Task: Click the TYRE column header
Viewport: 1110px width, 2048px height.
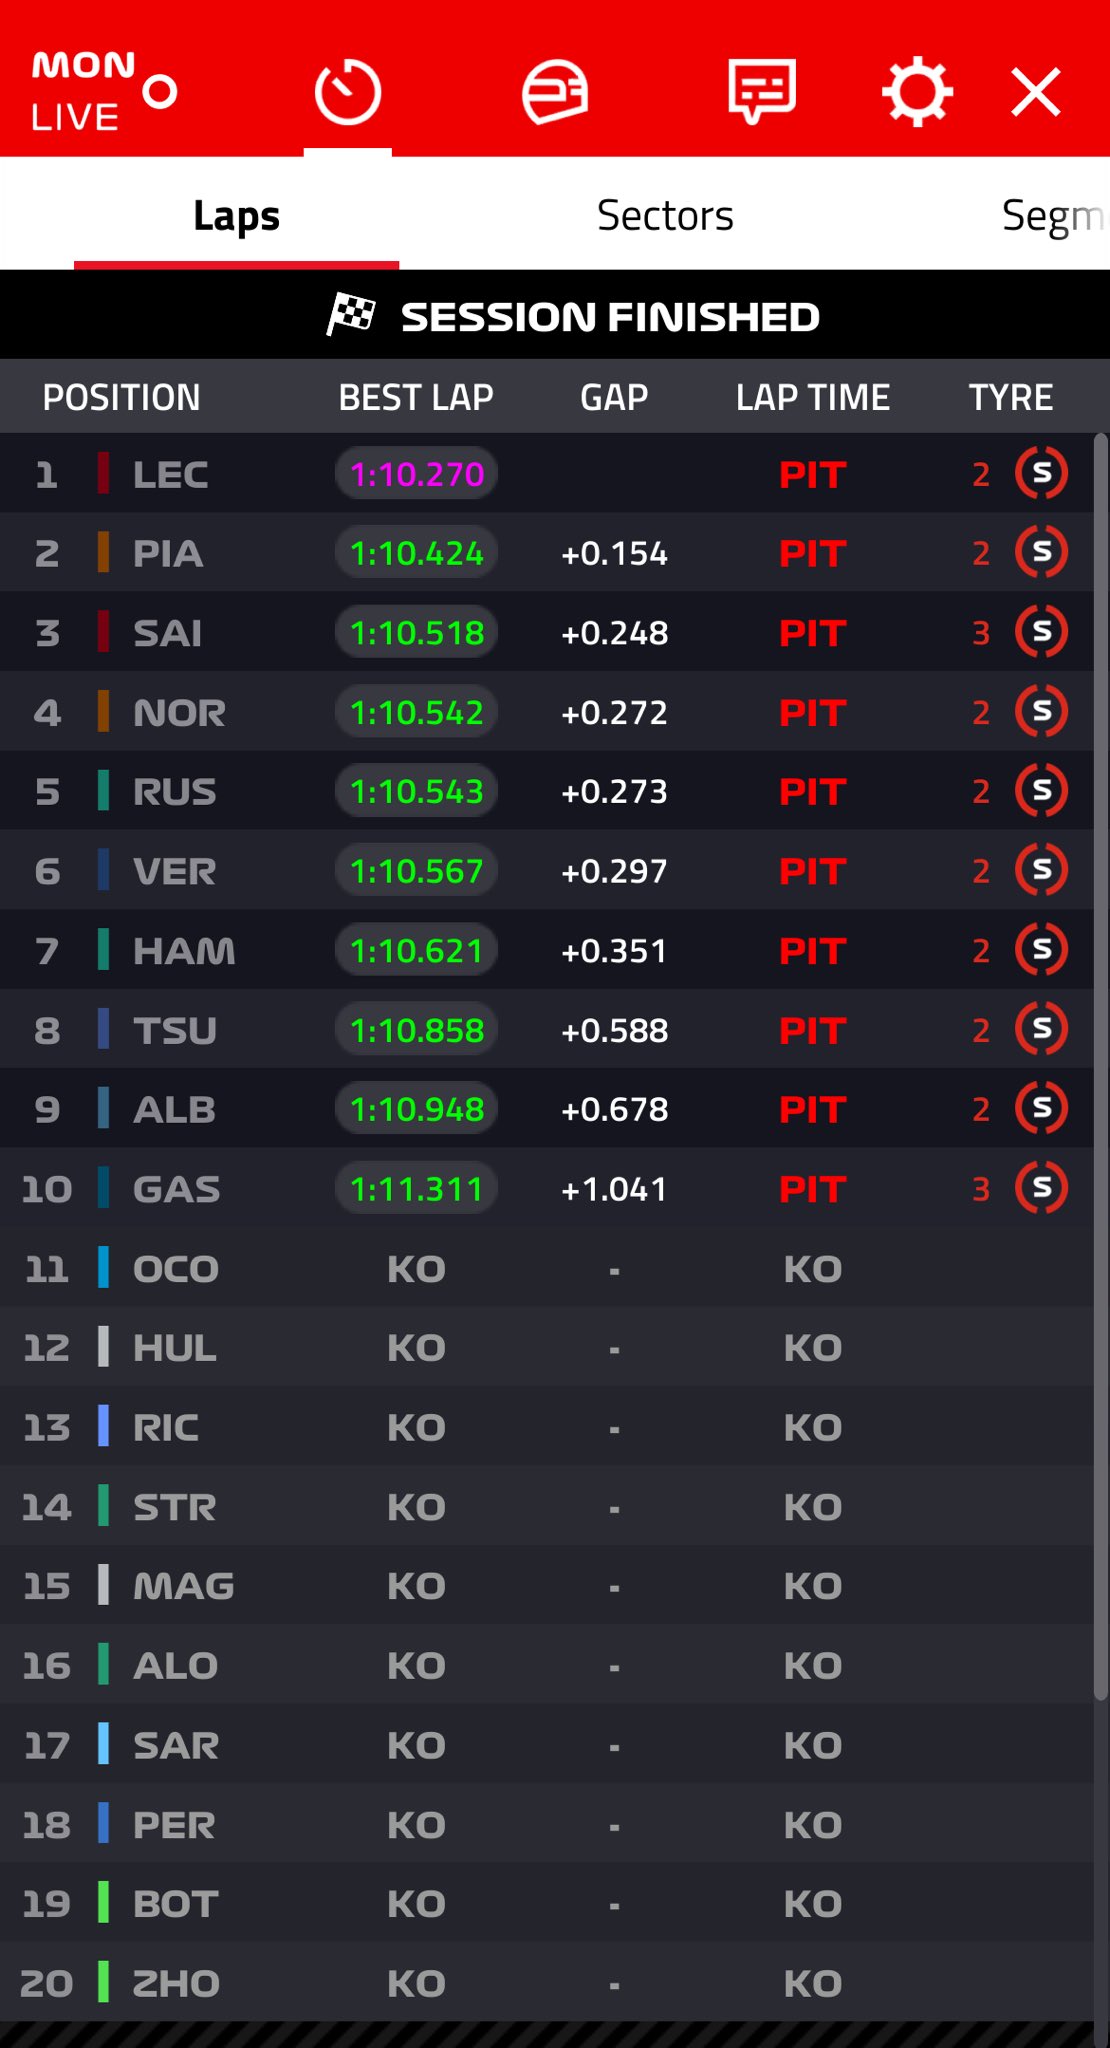Action: tap(1010, 398)
